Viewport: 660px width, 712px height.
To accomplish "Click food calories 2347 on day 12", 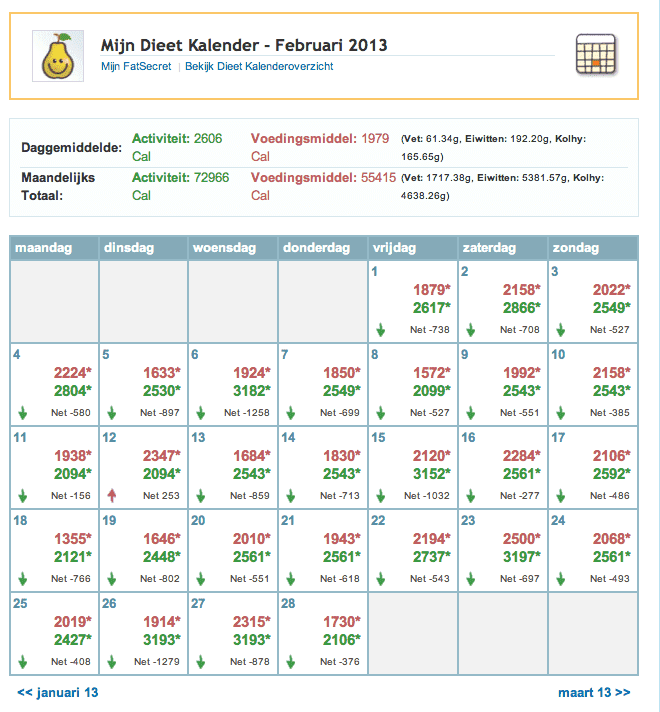I will point(162,456).
